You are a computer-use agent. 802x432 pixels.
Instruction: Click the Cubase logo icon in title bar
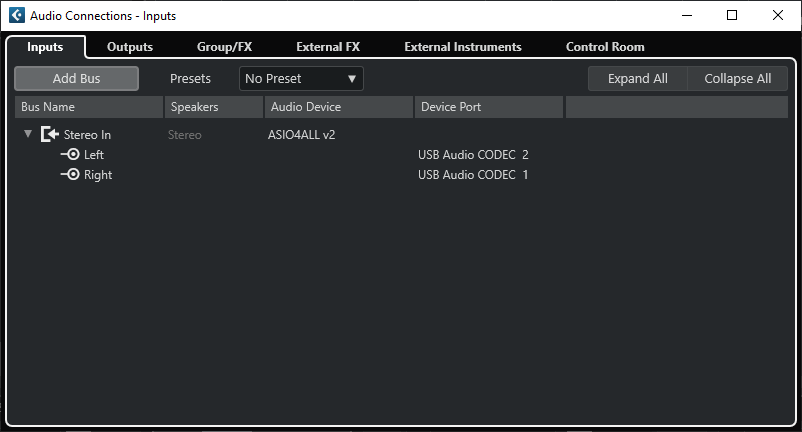click(16, 15)
